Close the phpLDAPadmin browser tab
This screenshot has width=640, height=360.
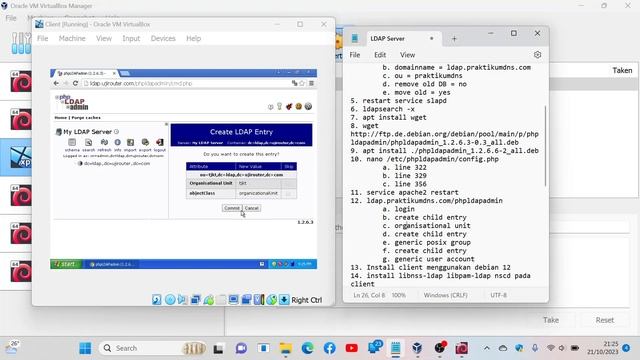click(114, 73)
